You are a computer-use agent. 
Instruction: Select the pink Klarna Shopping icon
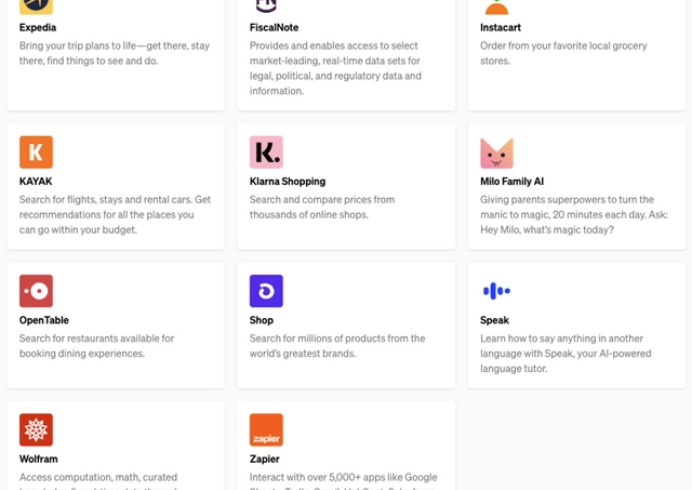click(x=266, y=152)
